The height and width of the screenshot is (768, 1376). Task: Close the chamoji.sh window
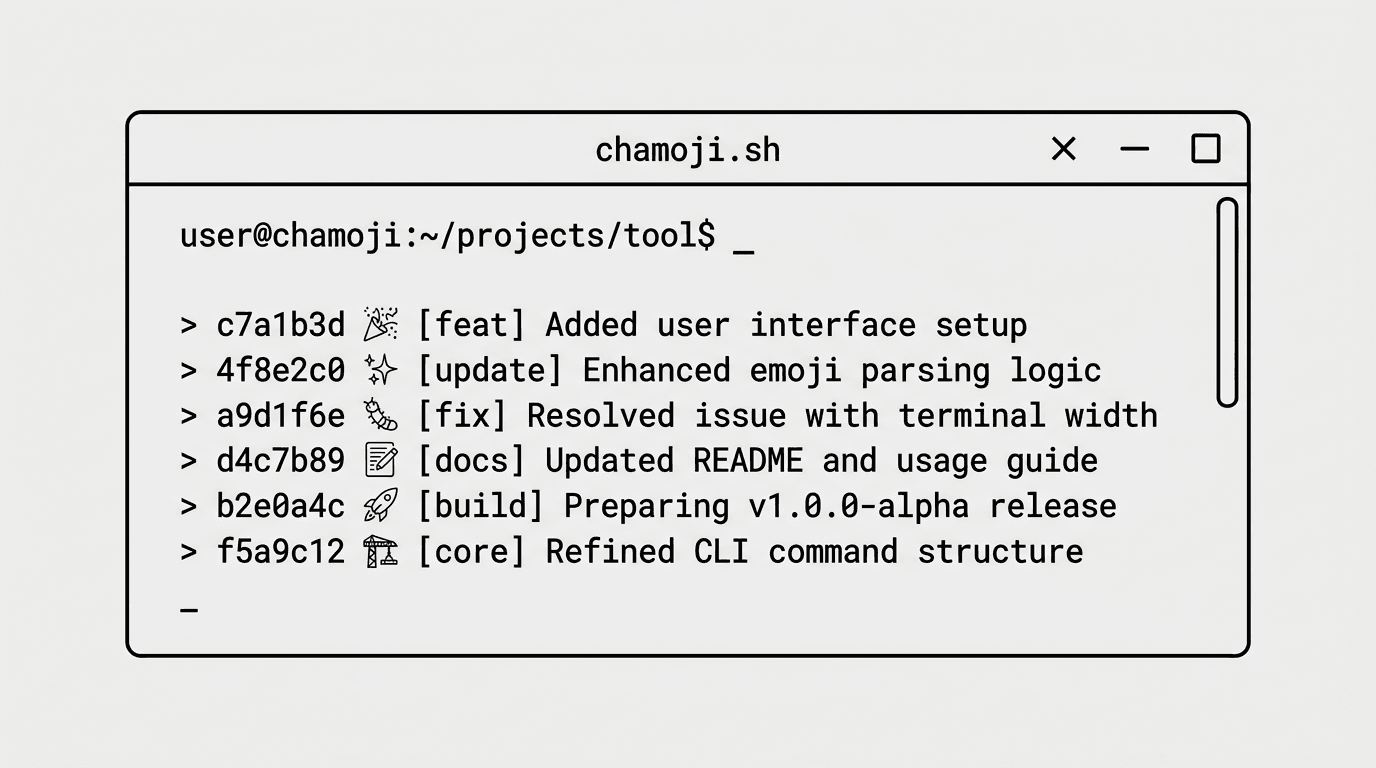[1064, 149]
